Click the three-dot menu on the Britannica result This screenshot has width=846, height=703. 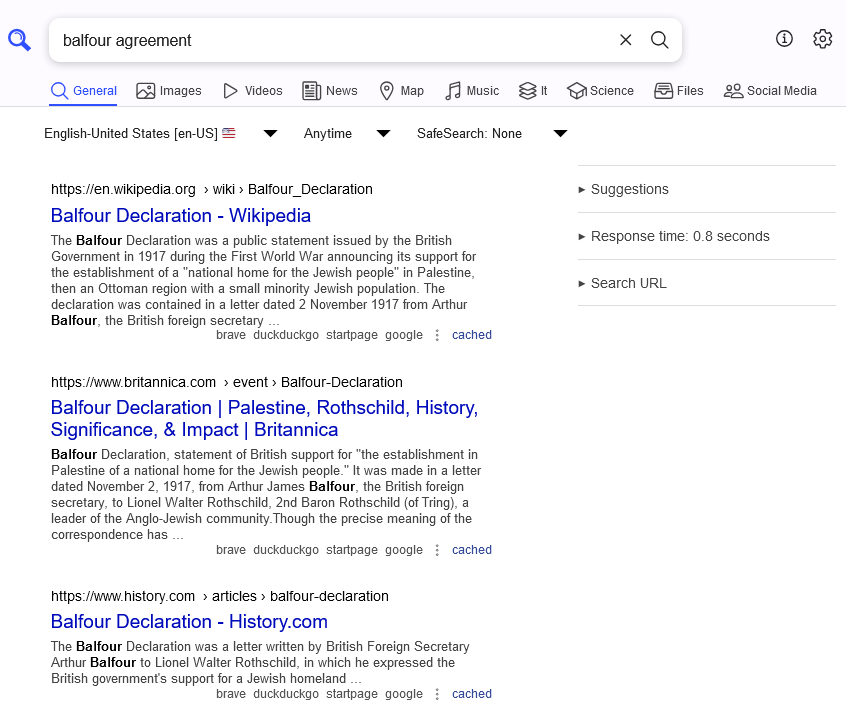(x=437, y=550)
